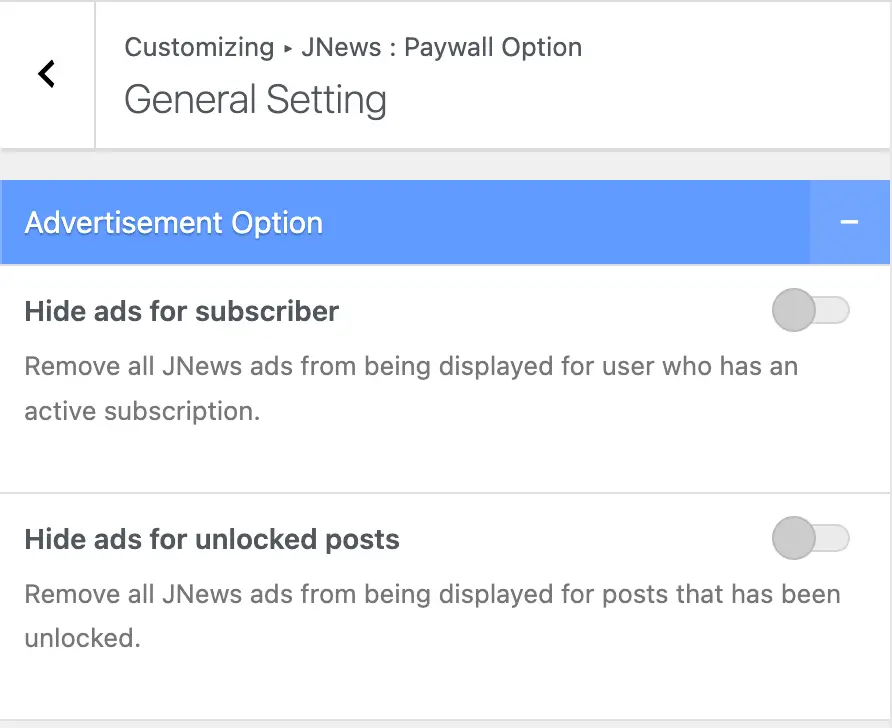
Task: Select the Advertisement Option title text
Action: tap(173, 222)
